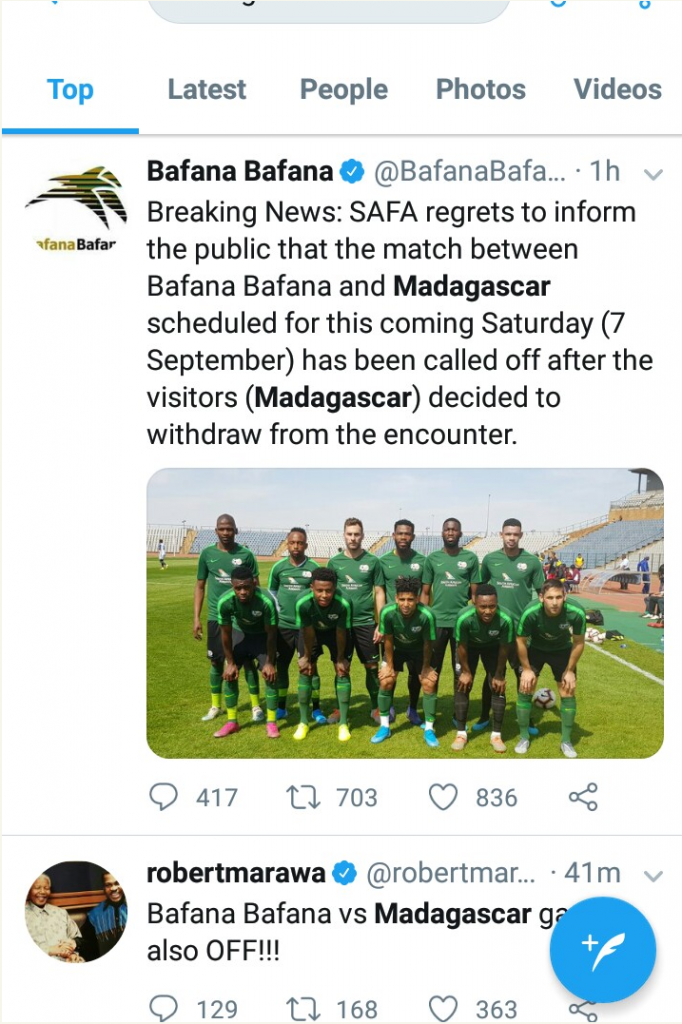682x1024 pixels.
Task: View the team photo in the tweet
Action: point(405,613)
